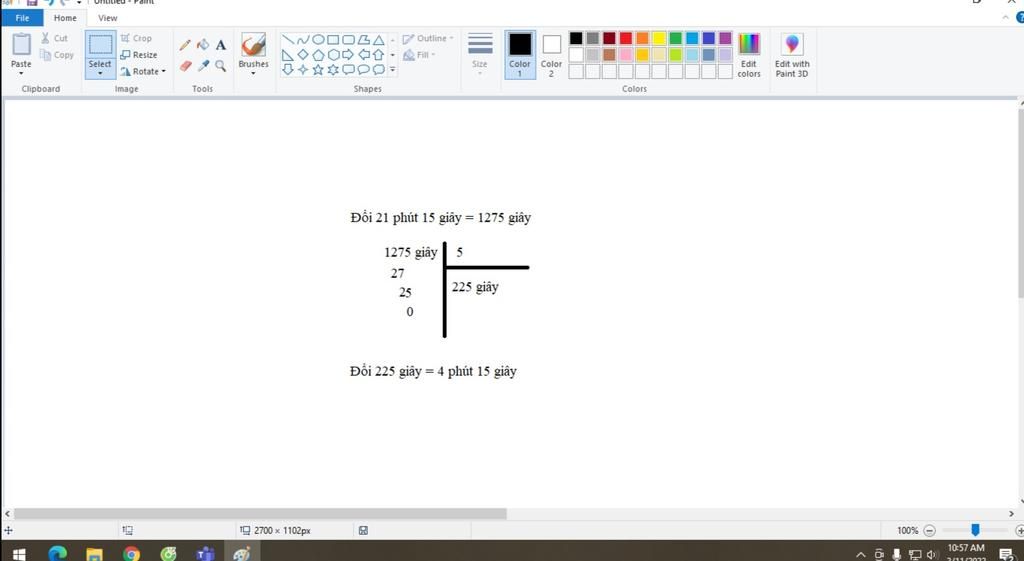This screenshot has width=1024, height=561.
Task: Choose the Right arrow shape
Action: point(348,55)
